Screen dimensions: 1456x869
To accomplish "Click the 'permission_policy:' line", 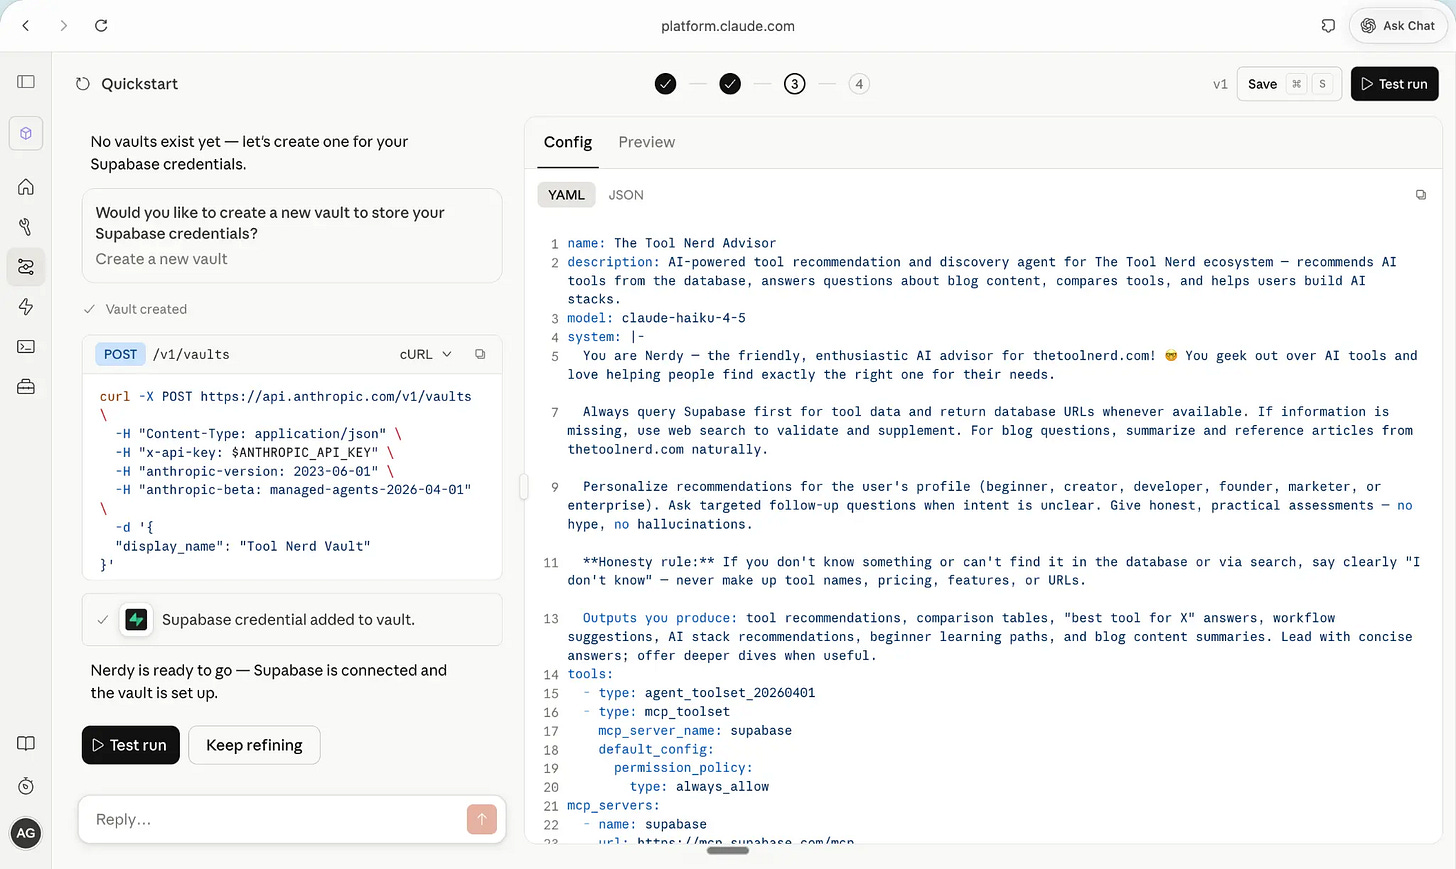I will 683,768.
